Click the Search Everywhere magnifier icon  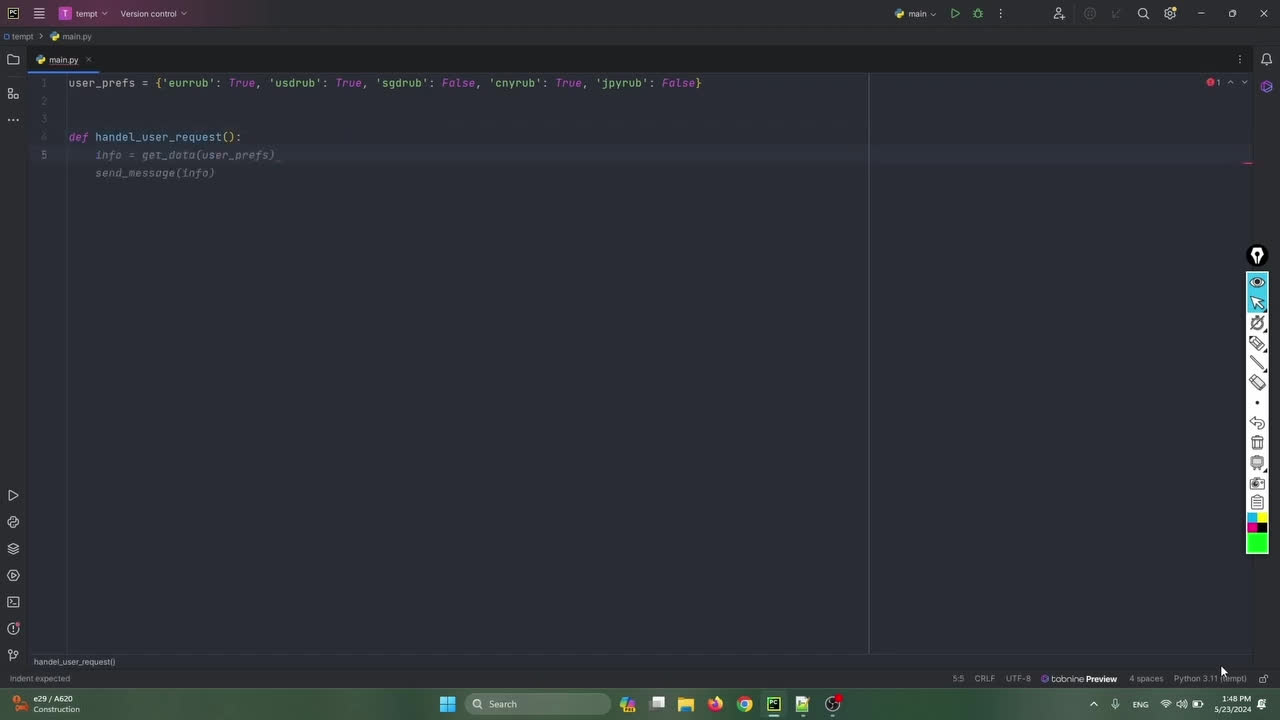point(1143,14)
